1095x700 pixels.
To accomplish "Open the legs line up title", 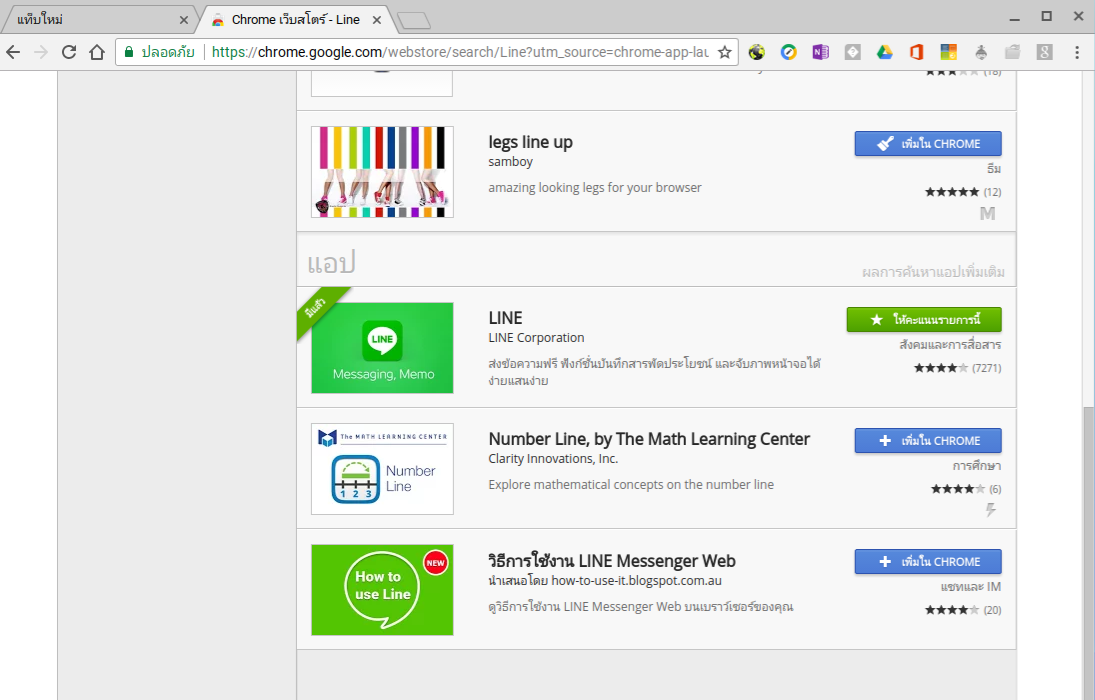I will 530,143.
